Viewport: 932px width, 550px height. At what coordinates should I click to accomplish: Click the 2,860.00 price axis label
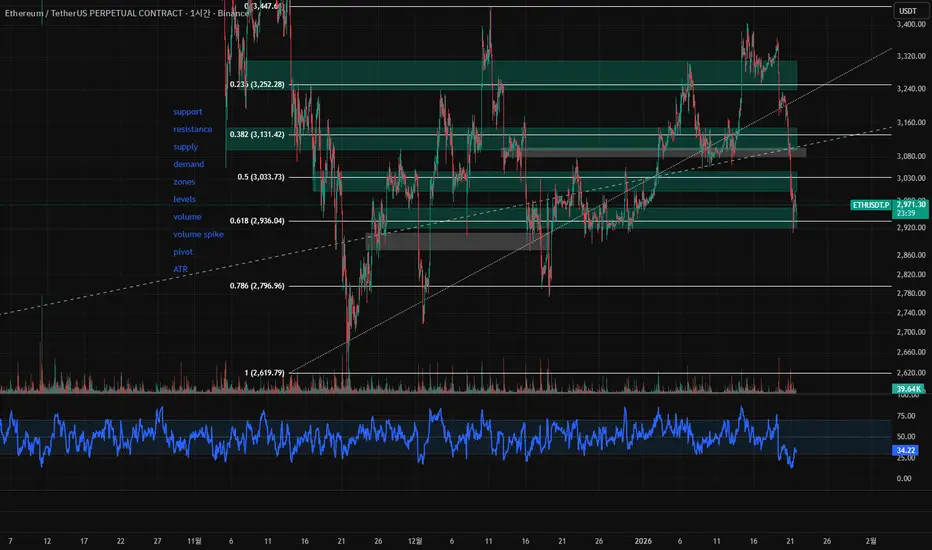coord(911,255)
